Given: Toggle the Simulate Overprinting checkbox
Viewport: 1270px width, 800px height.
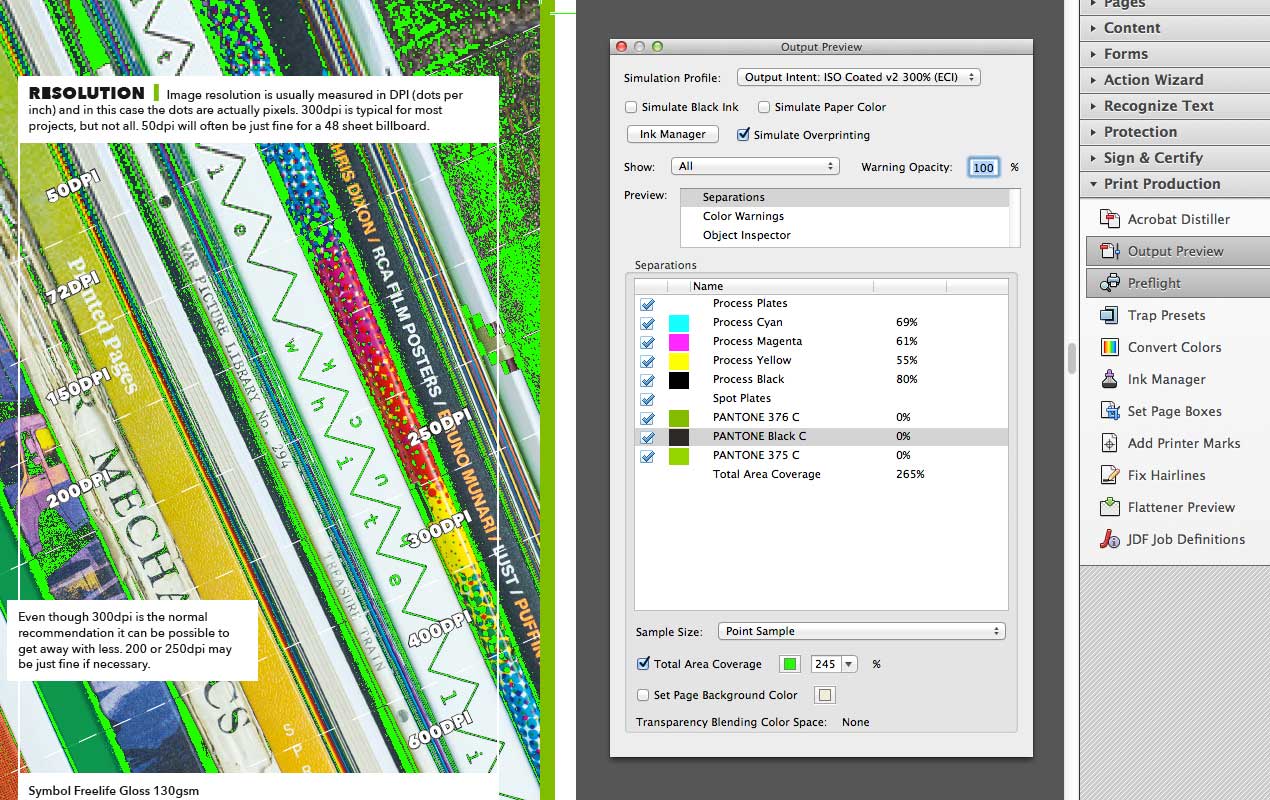Looking at the screenshot, I should (743, 135).
